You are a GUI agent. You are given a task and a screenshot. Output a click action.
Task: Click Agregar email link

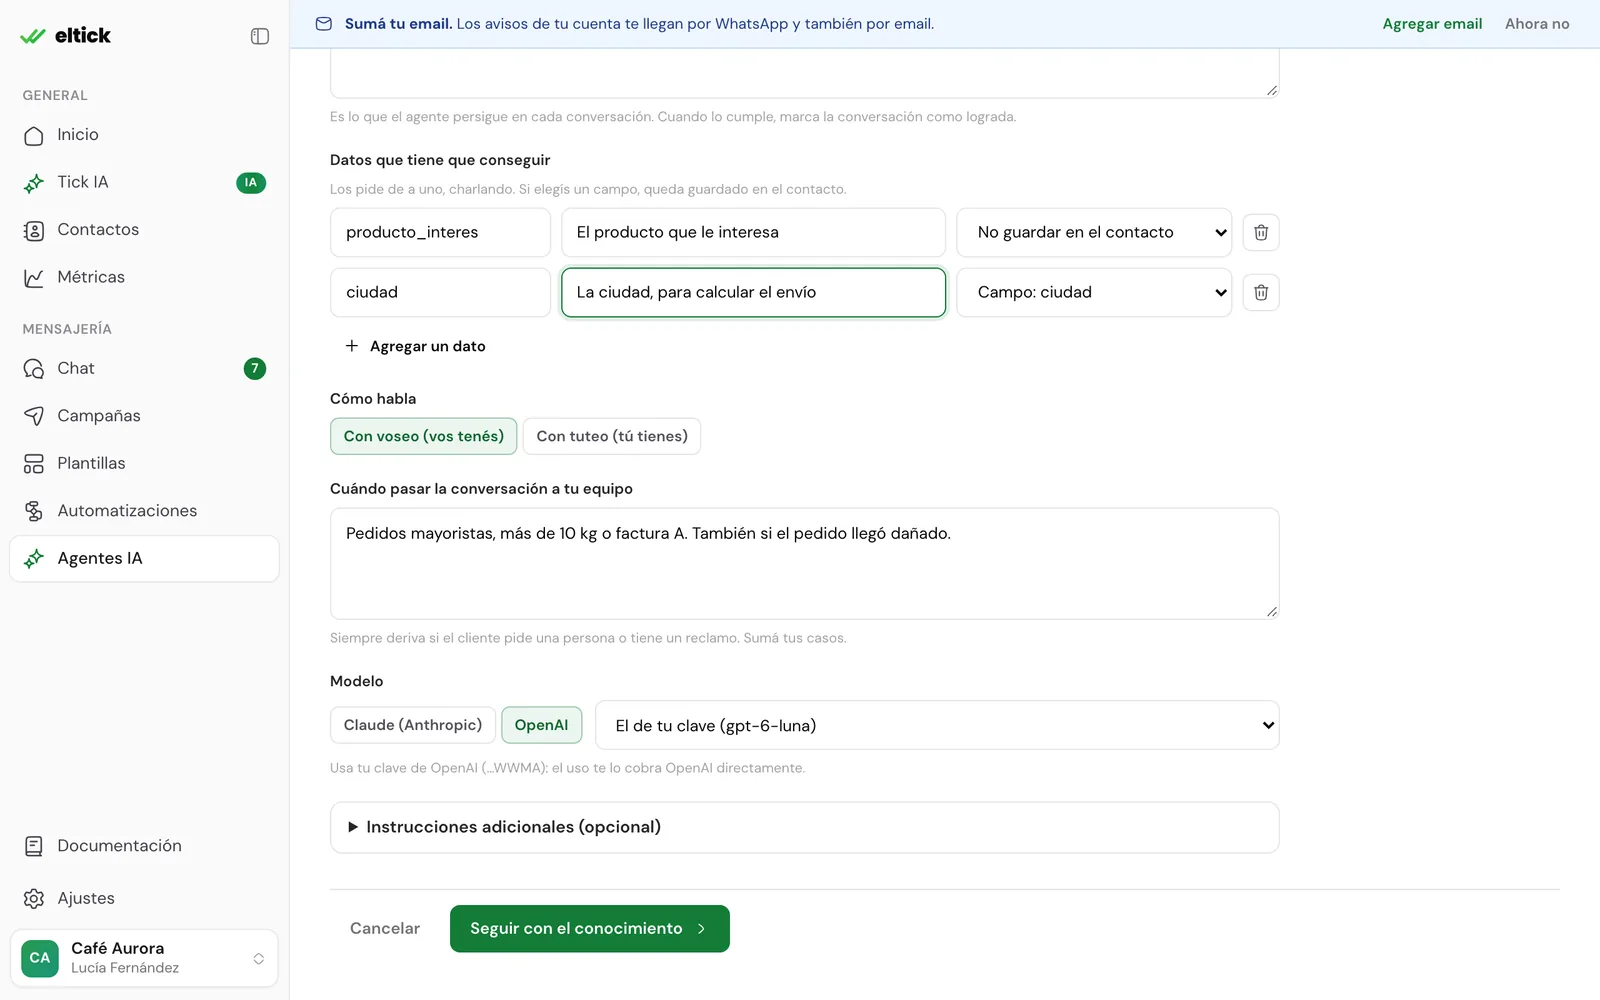[x=1432, y=24]
